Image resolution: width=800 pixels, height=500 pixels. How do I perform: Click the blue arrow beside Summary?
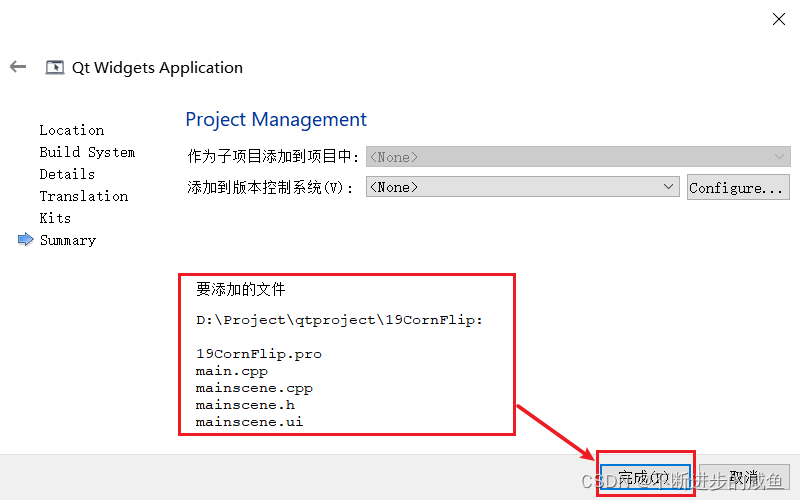point(26,239)
